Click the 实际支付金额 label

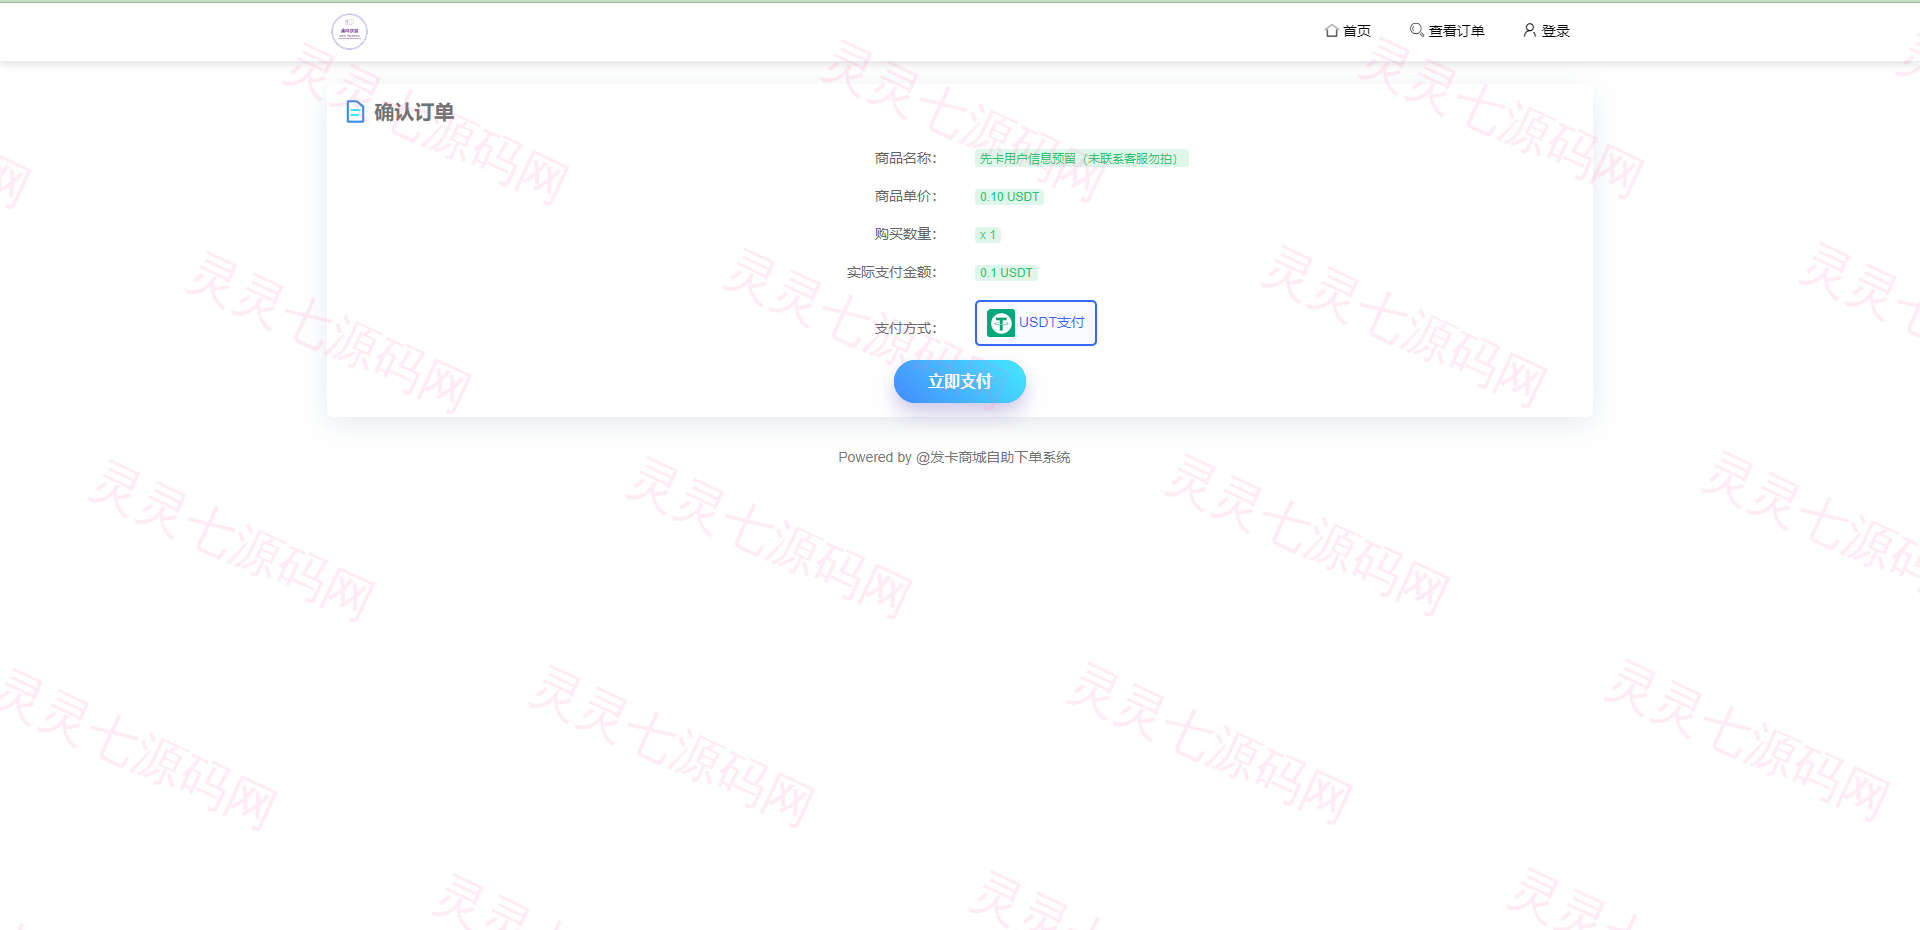[x=892, y=272]
